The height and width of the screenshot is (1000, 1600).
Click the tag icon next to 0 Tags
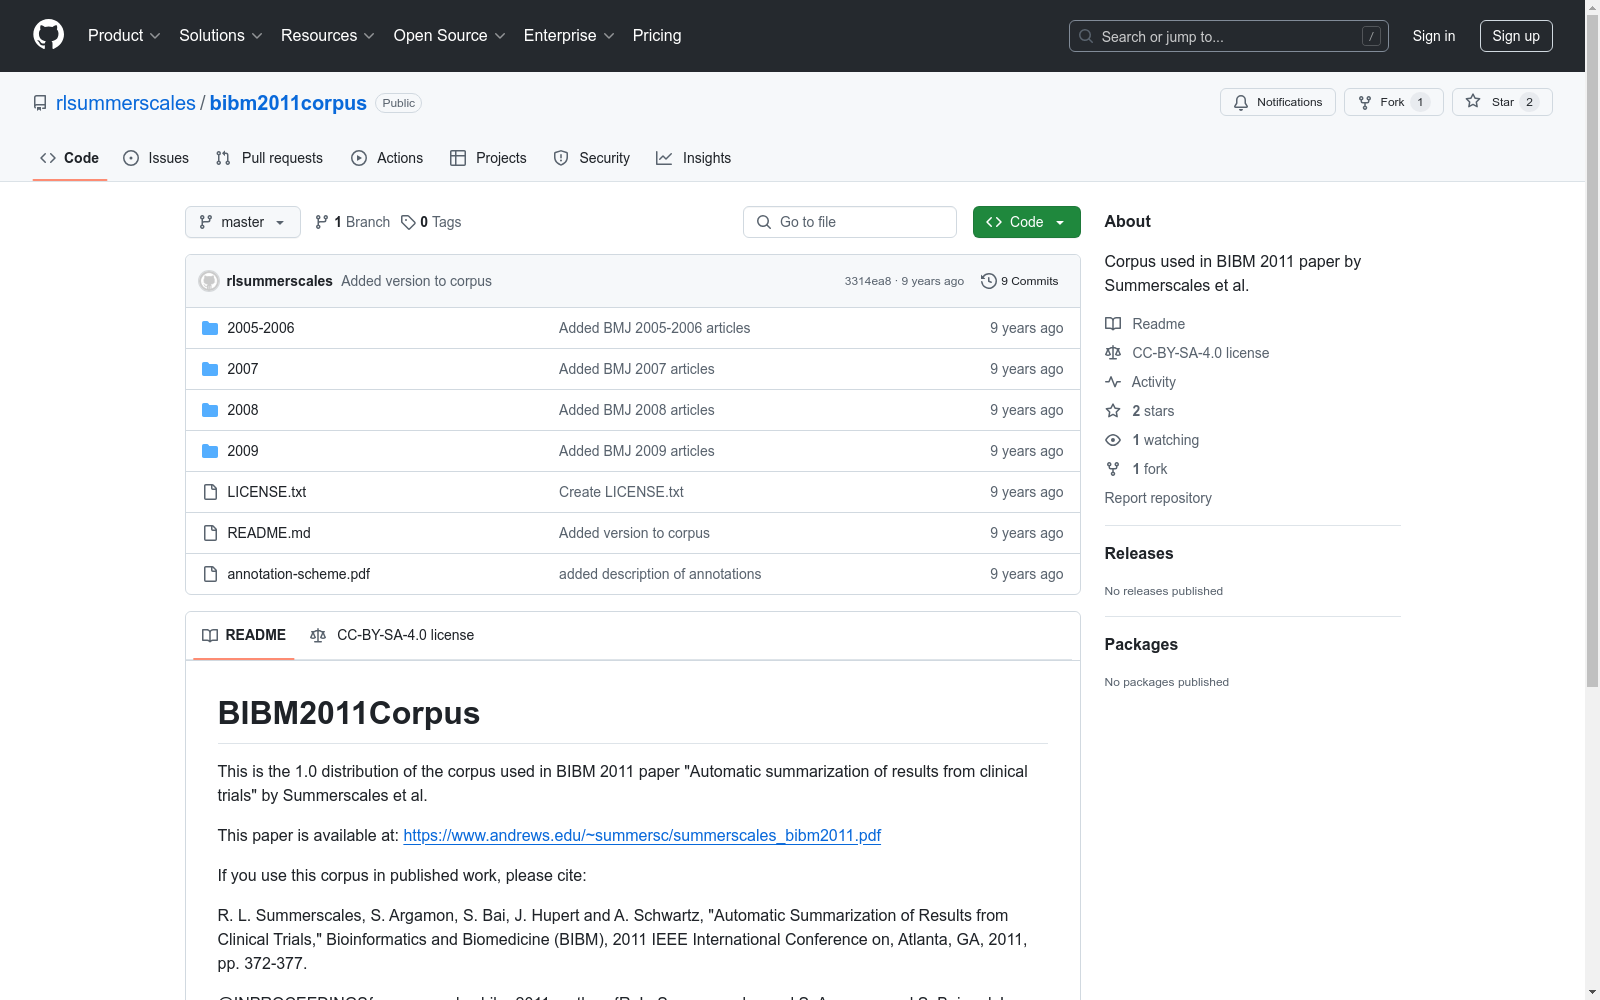tap(408, 222)
